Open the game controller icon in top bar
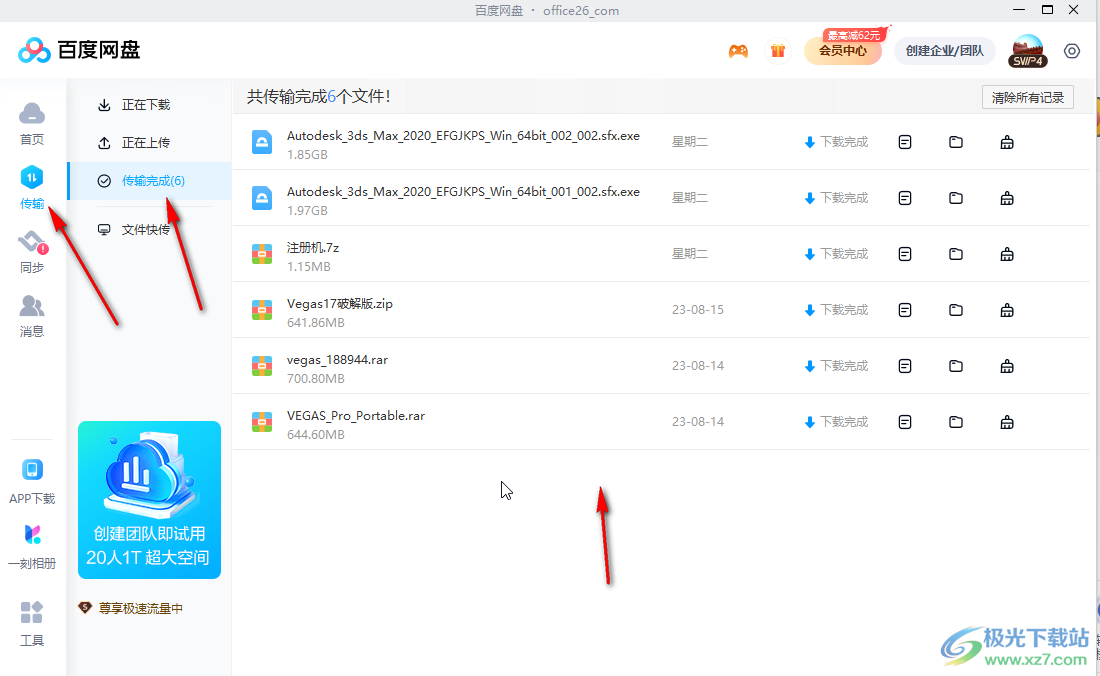Viewport: 1100px width, 676px height. (x=738, y=50)
